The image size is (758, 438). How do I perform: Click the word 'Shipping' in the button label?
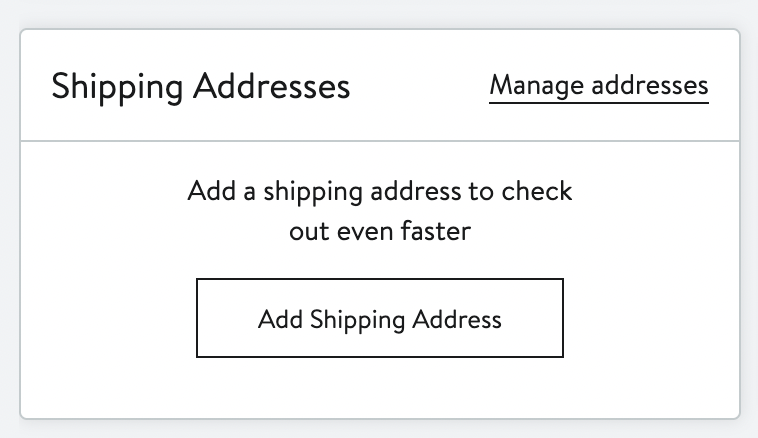(352, 320)
